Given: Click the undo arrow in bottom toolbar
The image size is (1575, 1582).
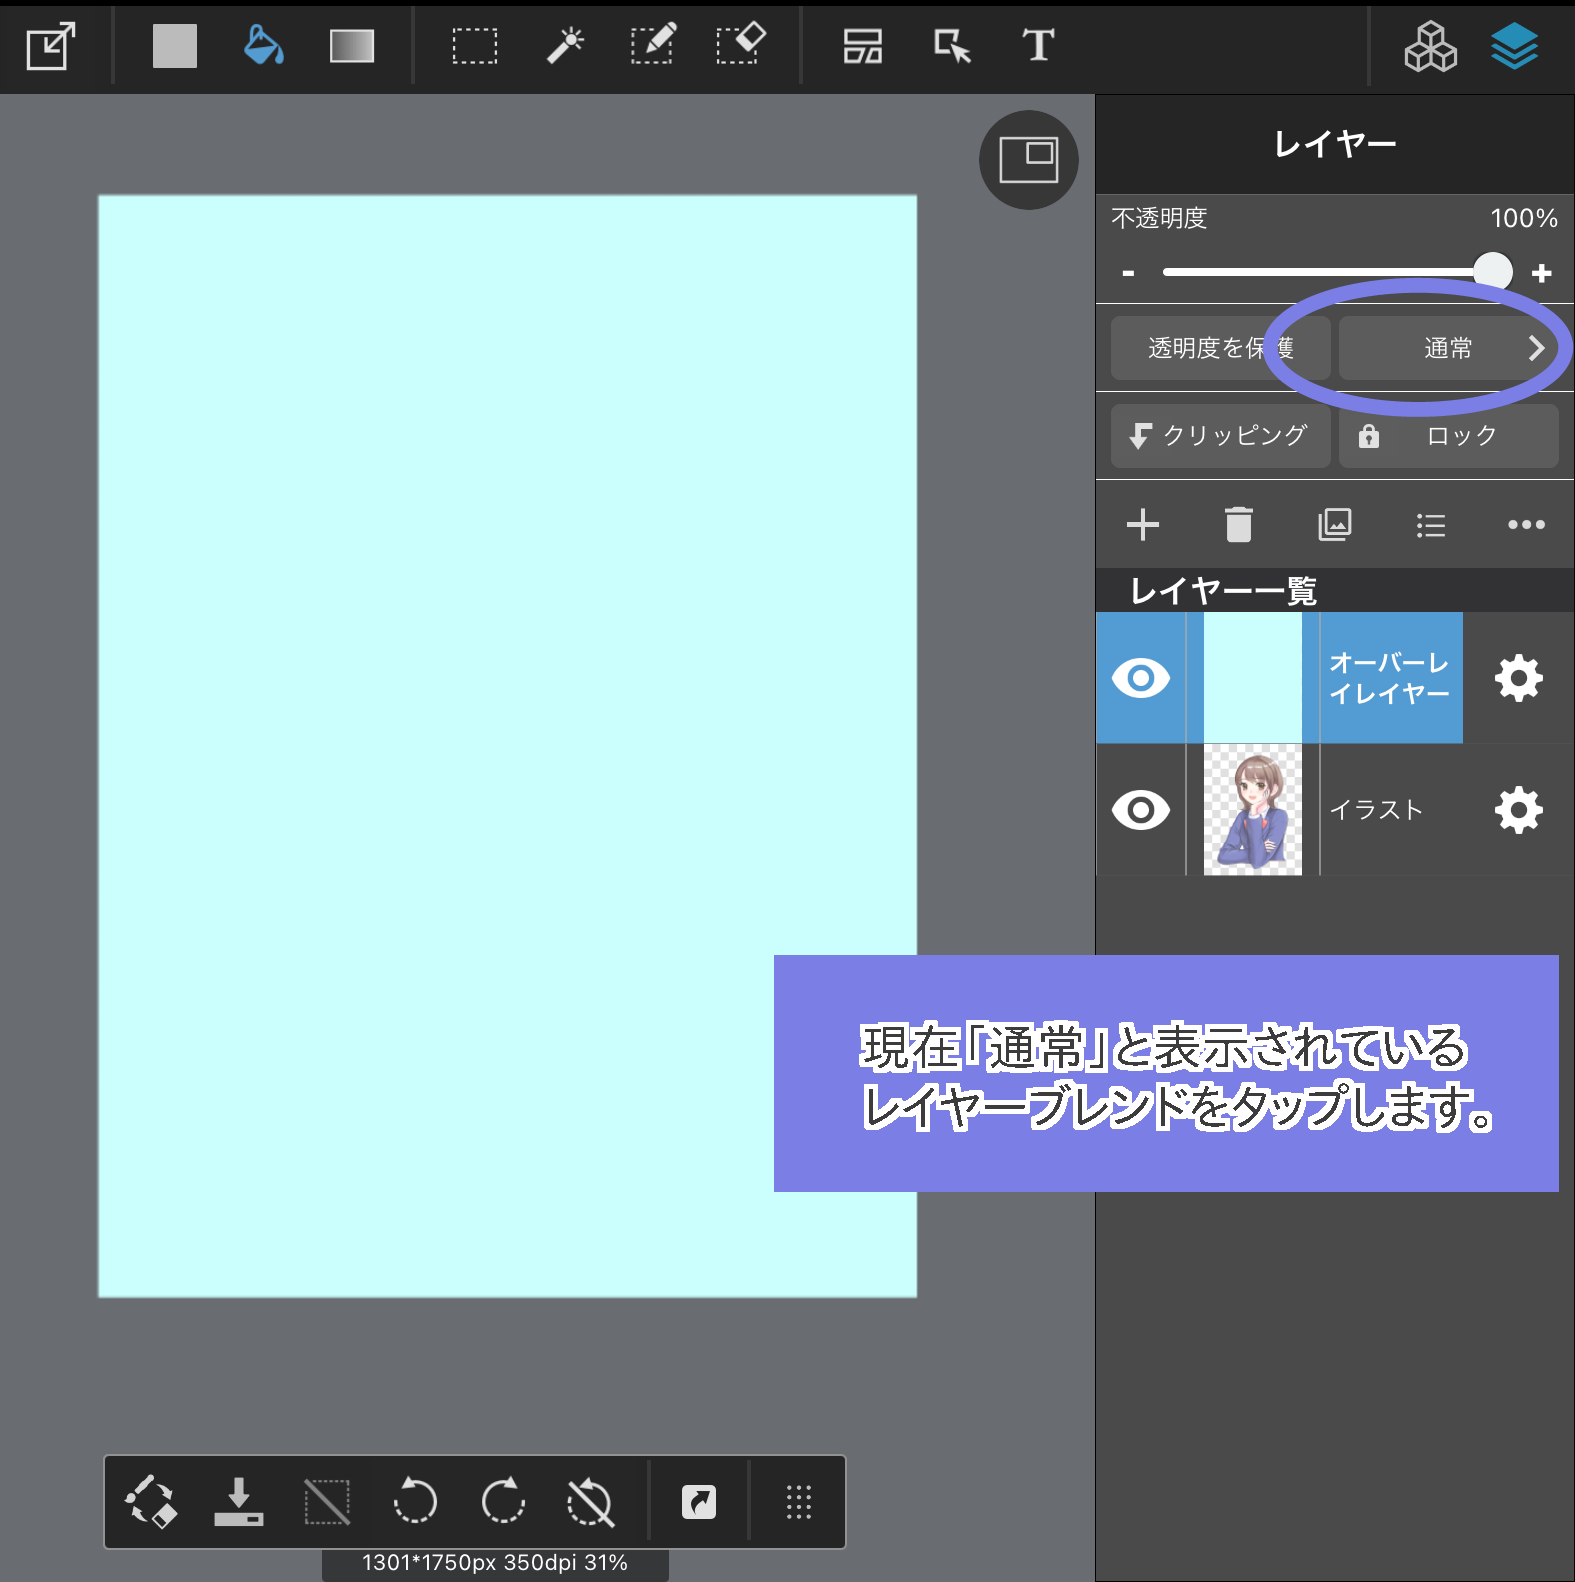Looking at the screenshot, I should point(414,1501).
